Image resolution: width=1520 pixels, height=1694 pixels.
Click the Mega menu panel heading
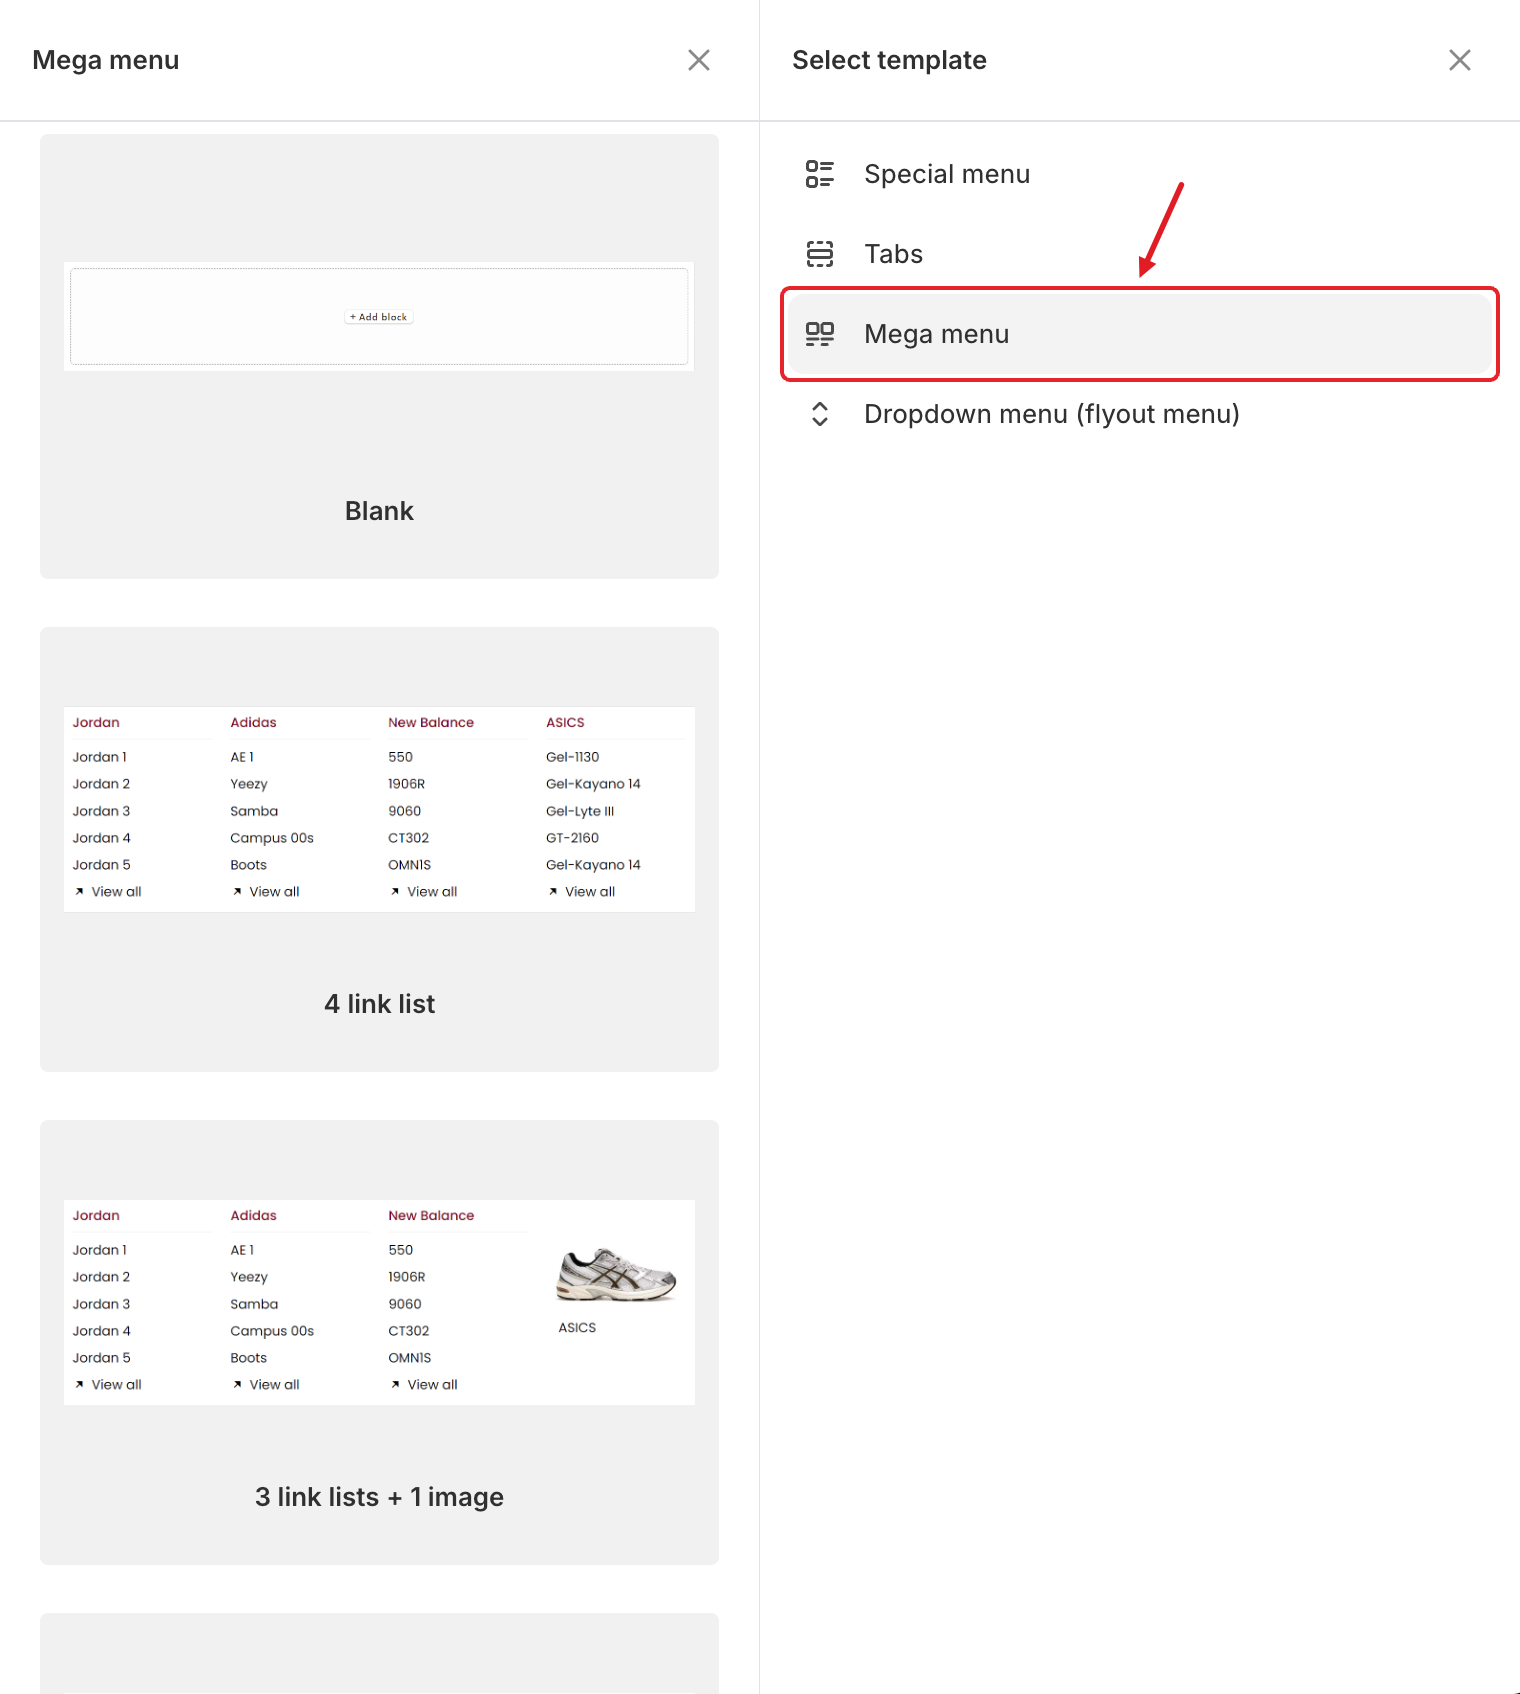point(106,60)
